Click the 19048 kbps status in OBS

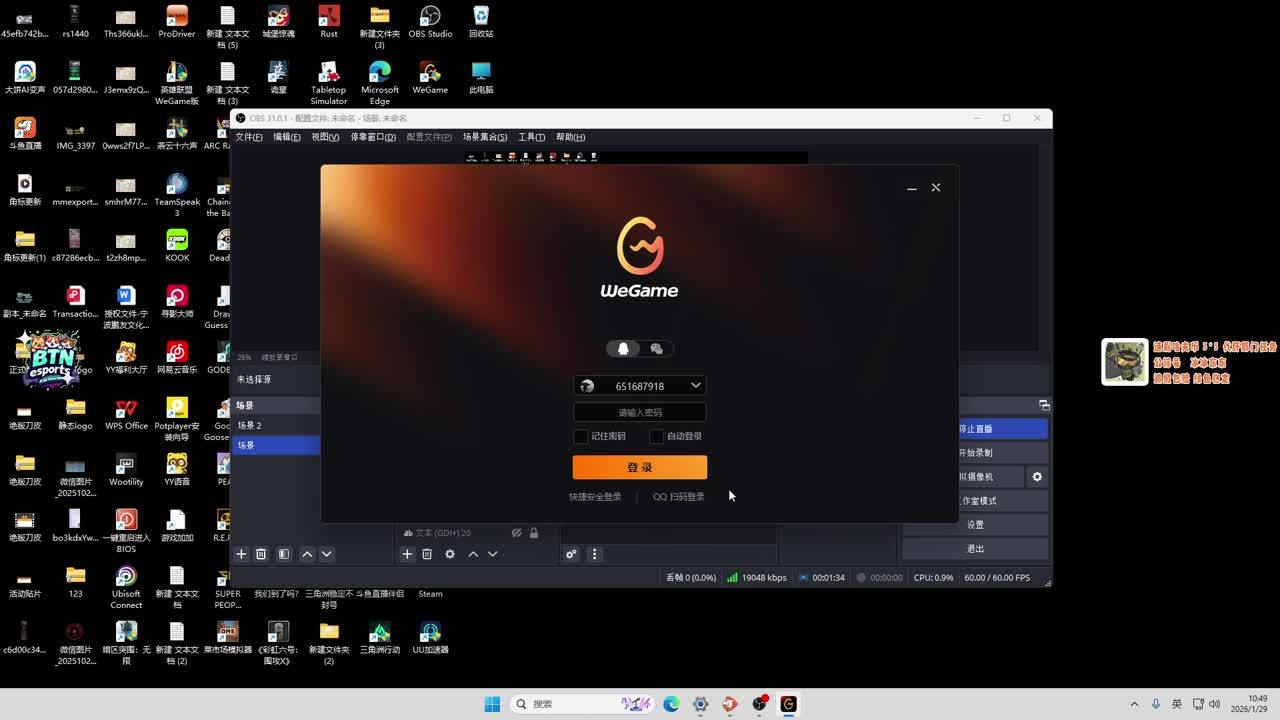pyautogui.click(x=757, y=578)
